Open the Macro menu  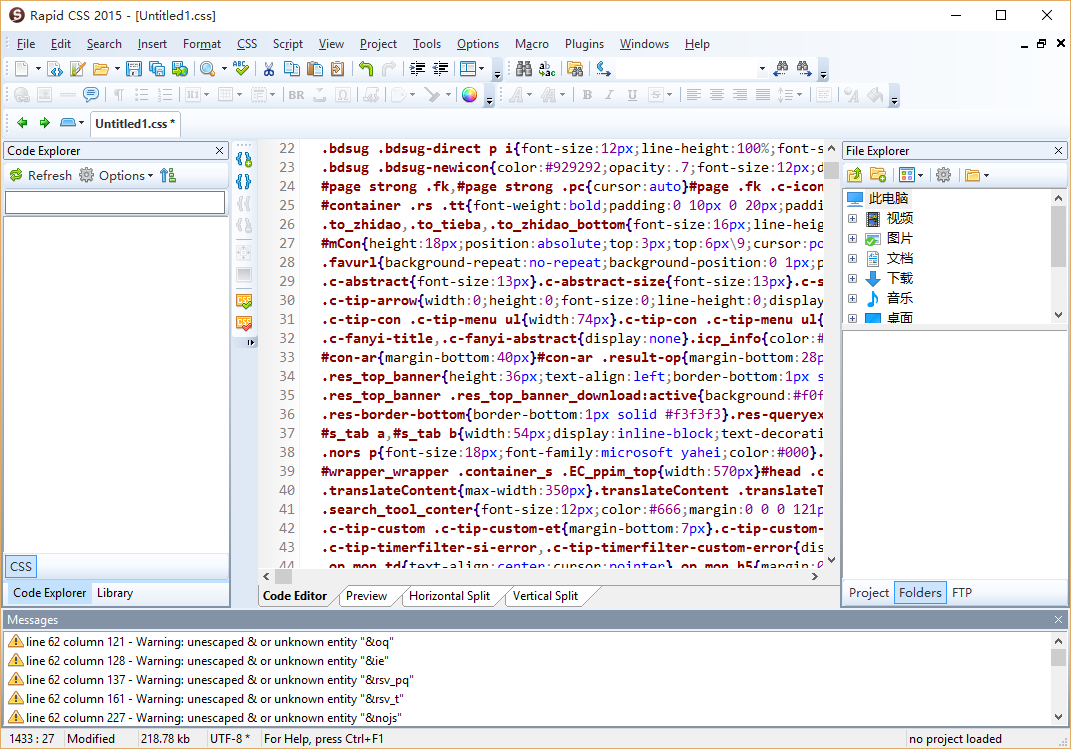click(531, 44)
